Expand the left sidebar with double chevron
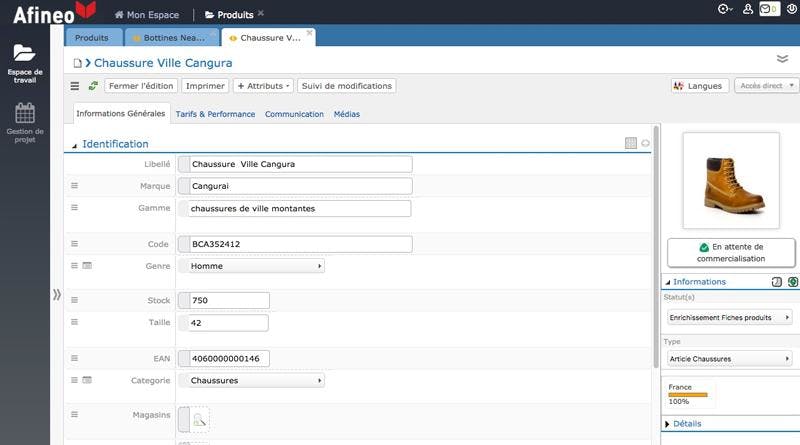Screen dimensions: 800x445 (x=57, y=294)
